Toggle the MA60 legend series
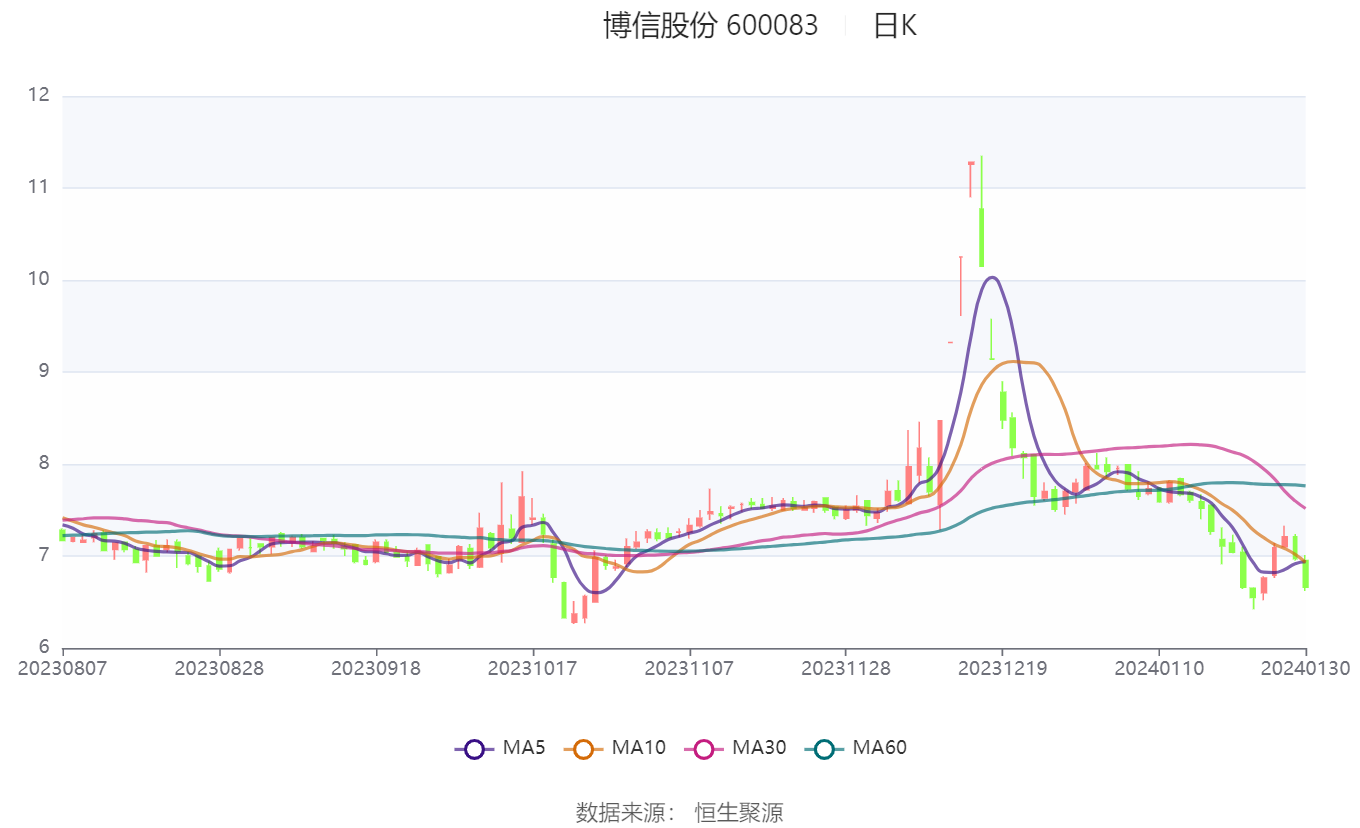The image size is (1360, 828). click(x=855, y=747)
